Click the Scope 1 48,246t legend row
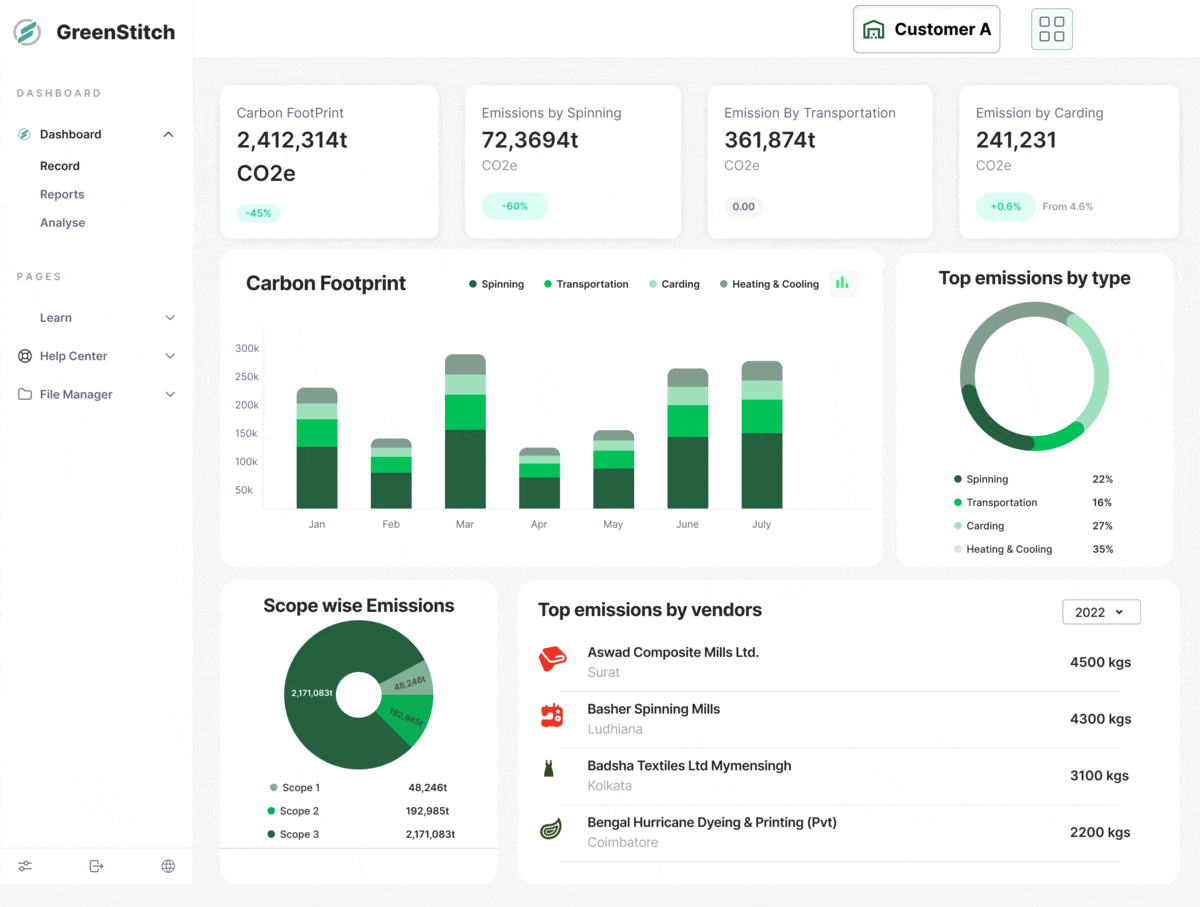Image resolution: width=1200 pixels, height=907 pixels. tap(358, 788)
